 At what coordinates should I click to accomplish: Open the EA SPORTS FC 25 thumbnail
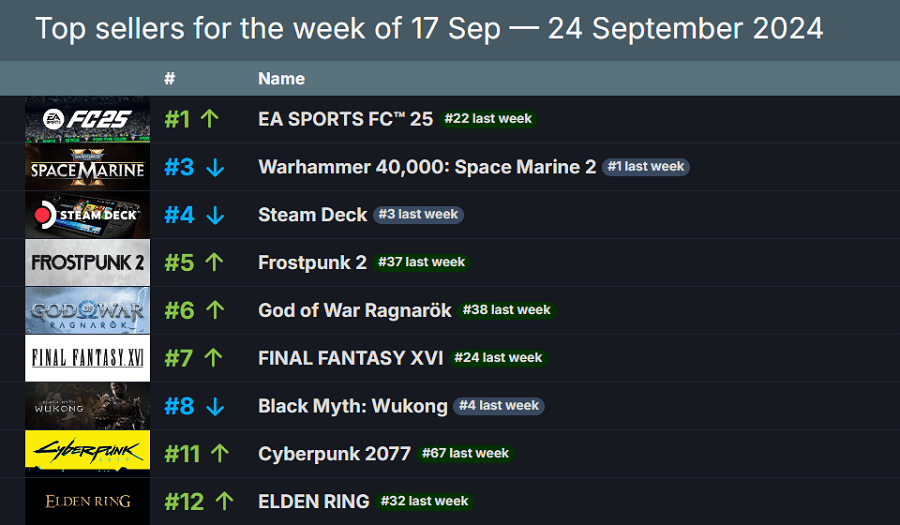(x=87, y=119)
